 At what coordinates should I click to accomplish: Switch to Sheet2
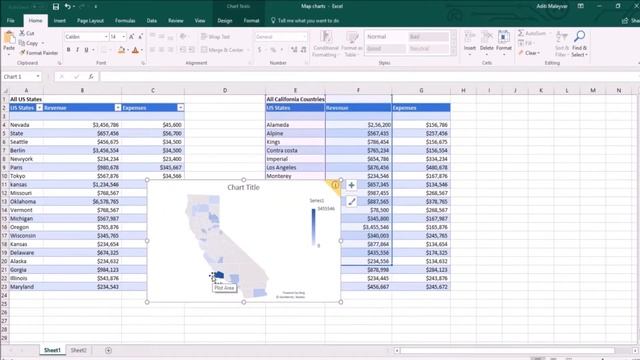[x=78, y=350]
